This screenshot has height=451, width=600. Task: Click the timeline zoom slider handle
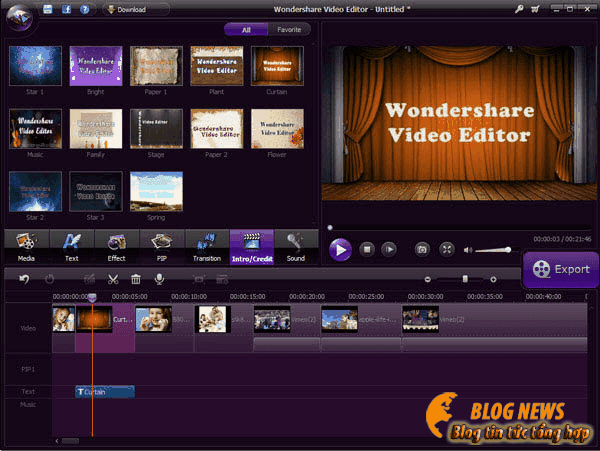coord(465,279)
